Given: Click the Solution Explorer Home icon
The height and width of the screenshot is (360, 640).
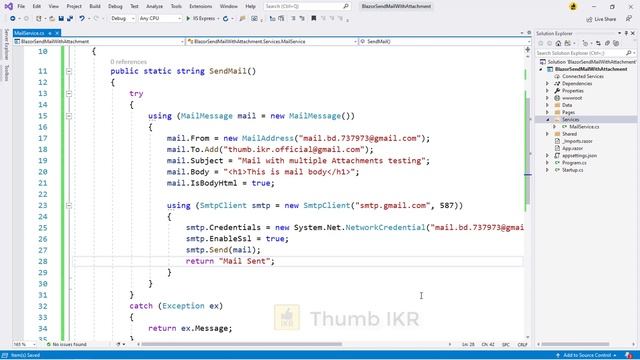Looking at the screenshot, I should click(558, 43).
